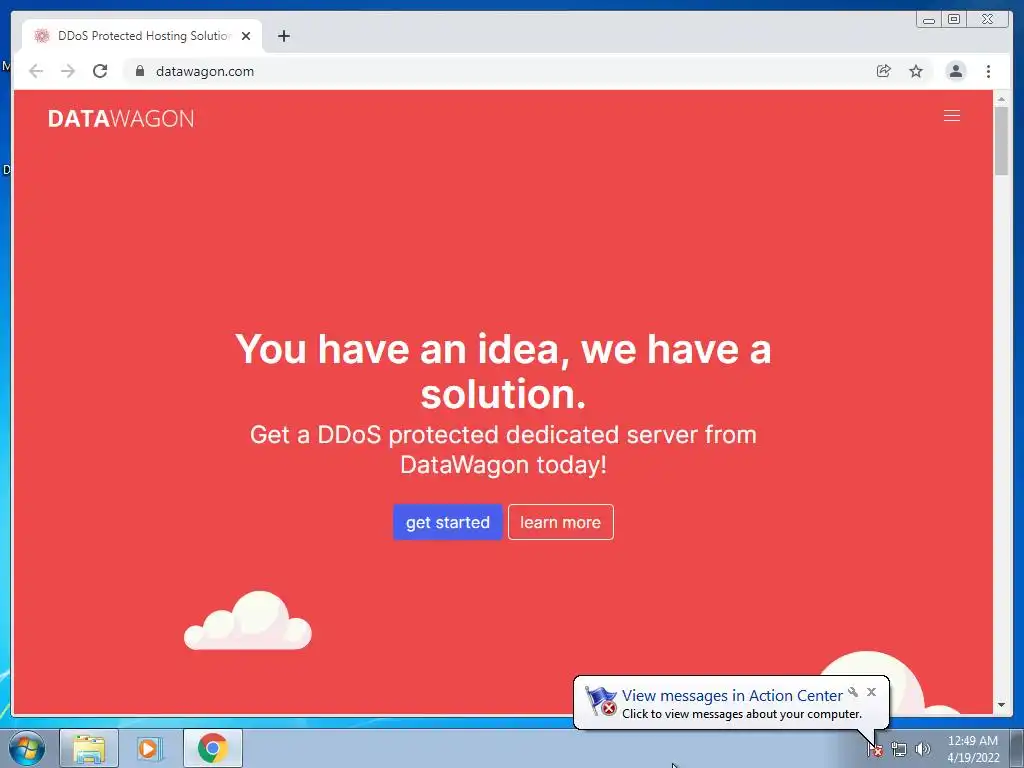Click the DATAWAGON logo
Viewport: 1024px width, 768px height.
(121, 118)
